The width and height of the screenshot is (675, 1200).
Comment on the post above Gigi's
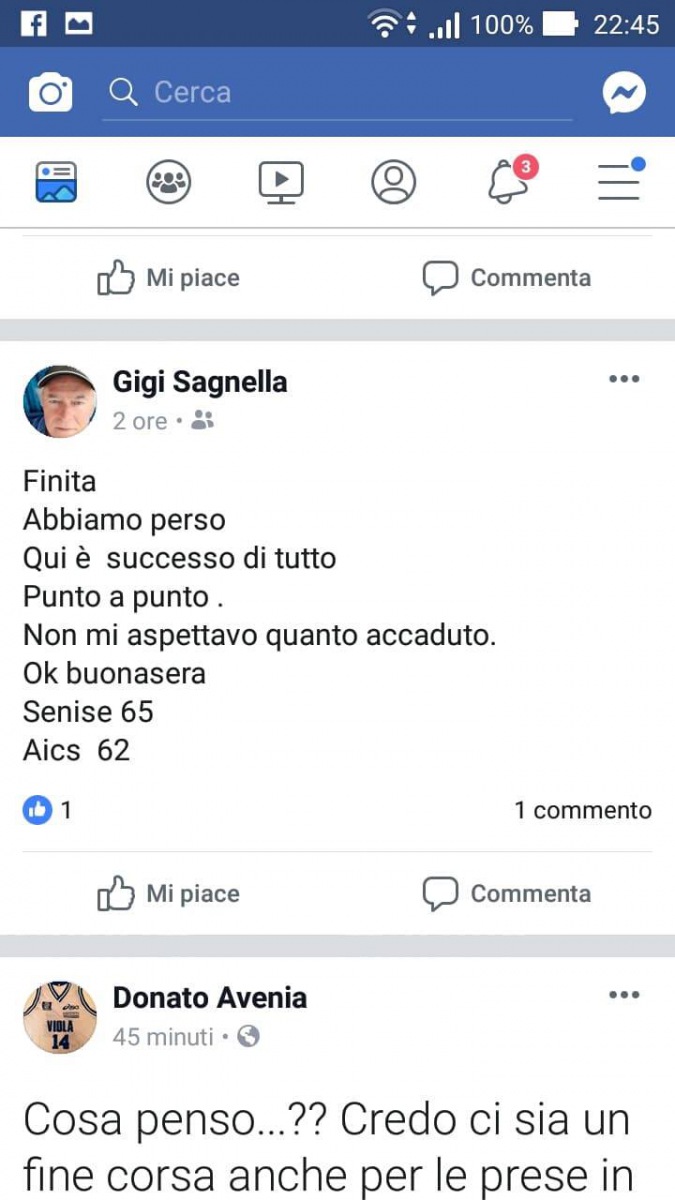click(507, 278)
